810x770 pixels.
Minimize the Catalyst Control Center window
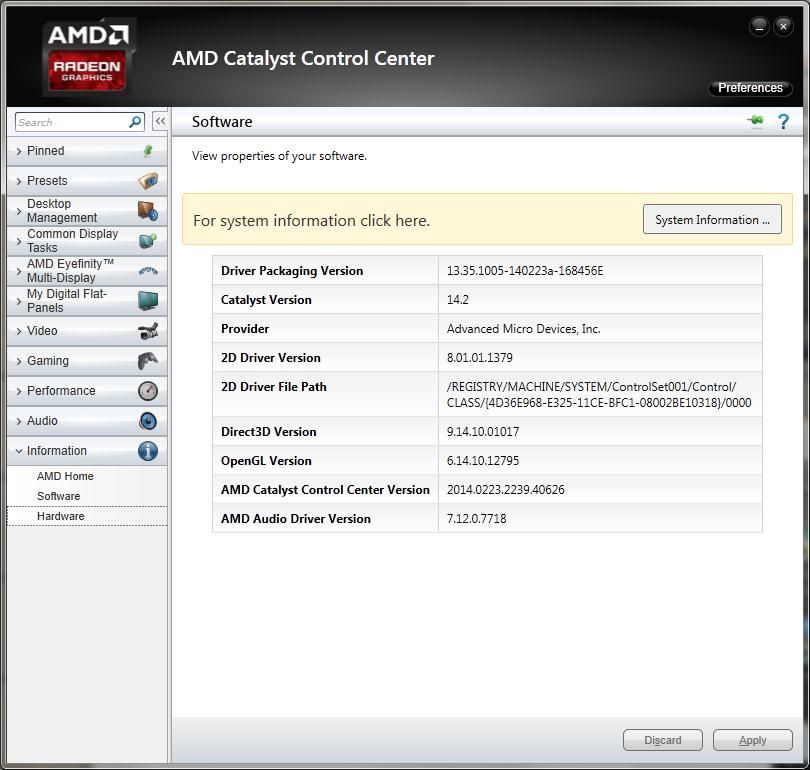(759, 26)
